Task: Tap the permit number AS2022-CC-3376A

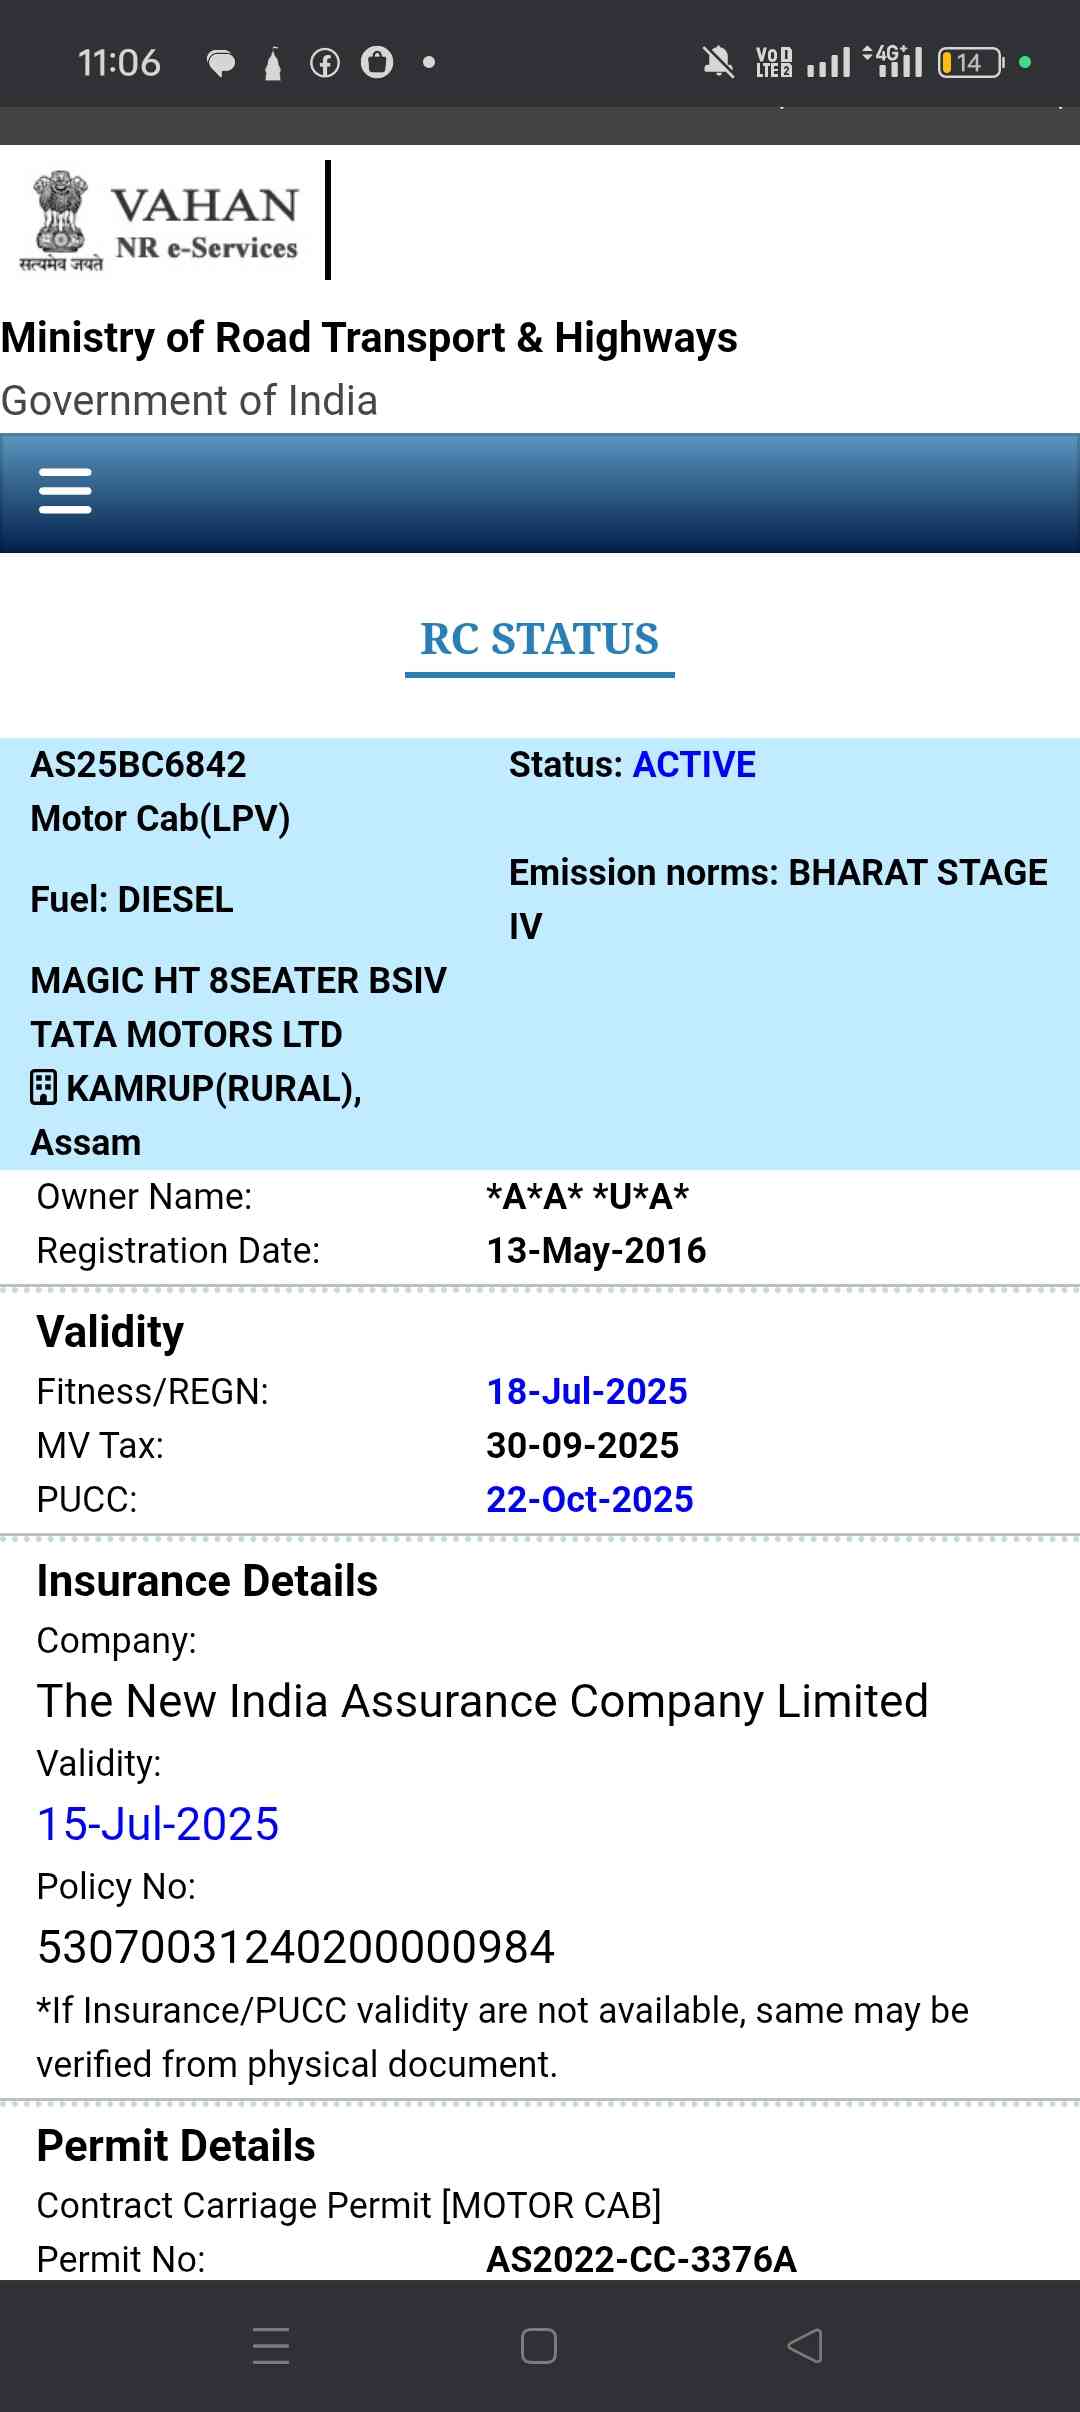Action: click(641, 2259)
